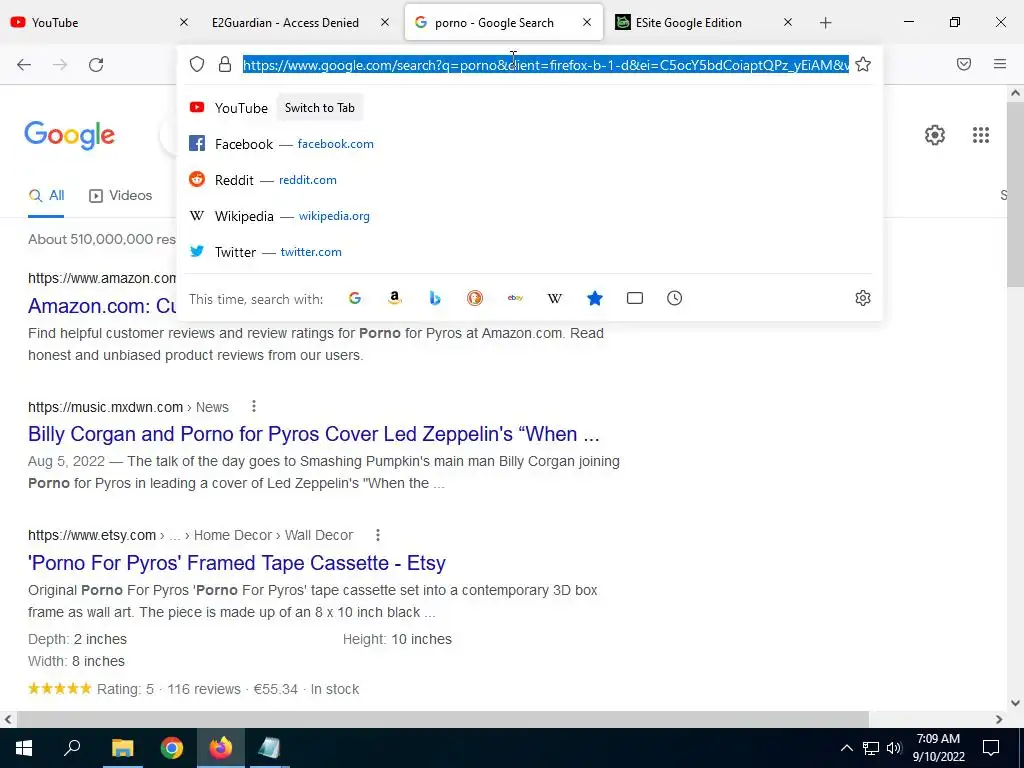Click Switch to Tab for YouTube

(x=319, y=108)
